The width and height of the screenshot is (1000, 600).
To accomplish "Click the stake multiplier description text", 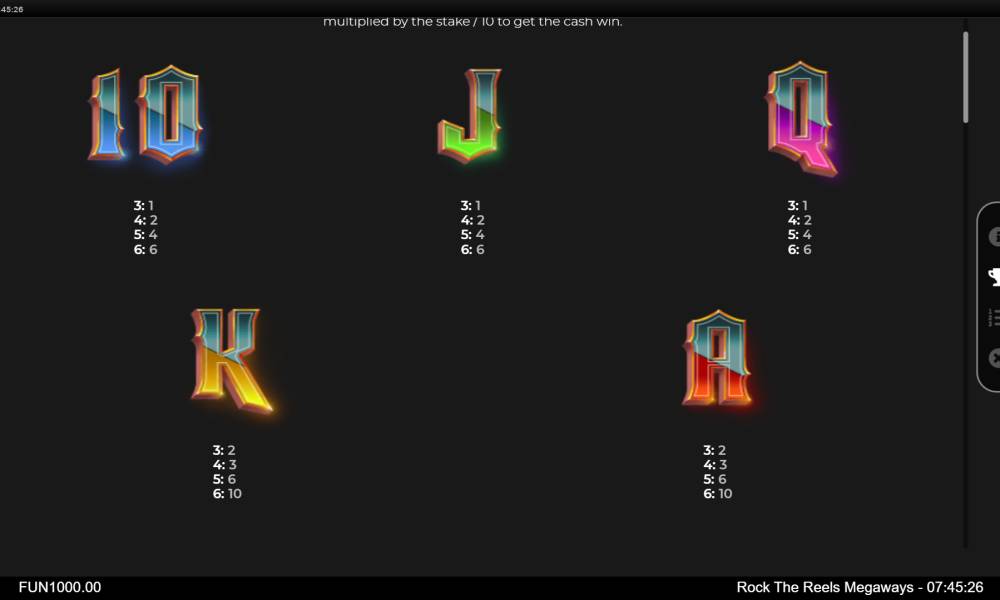I will (x=472, y=21).
